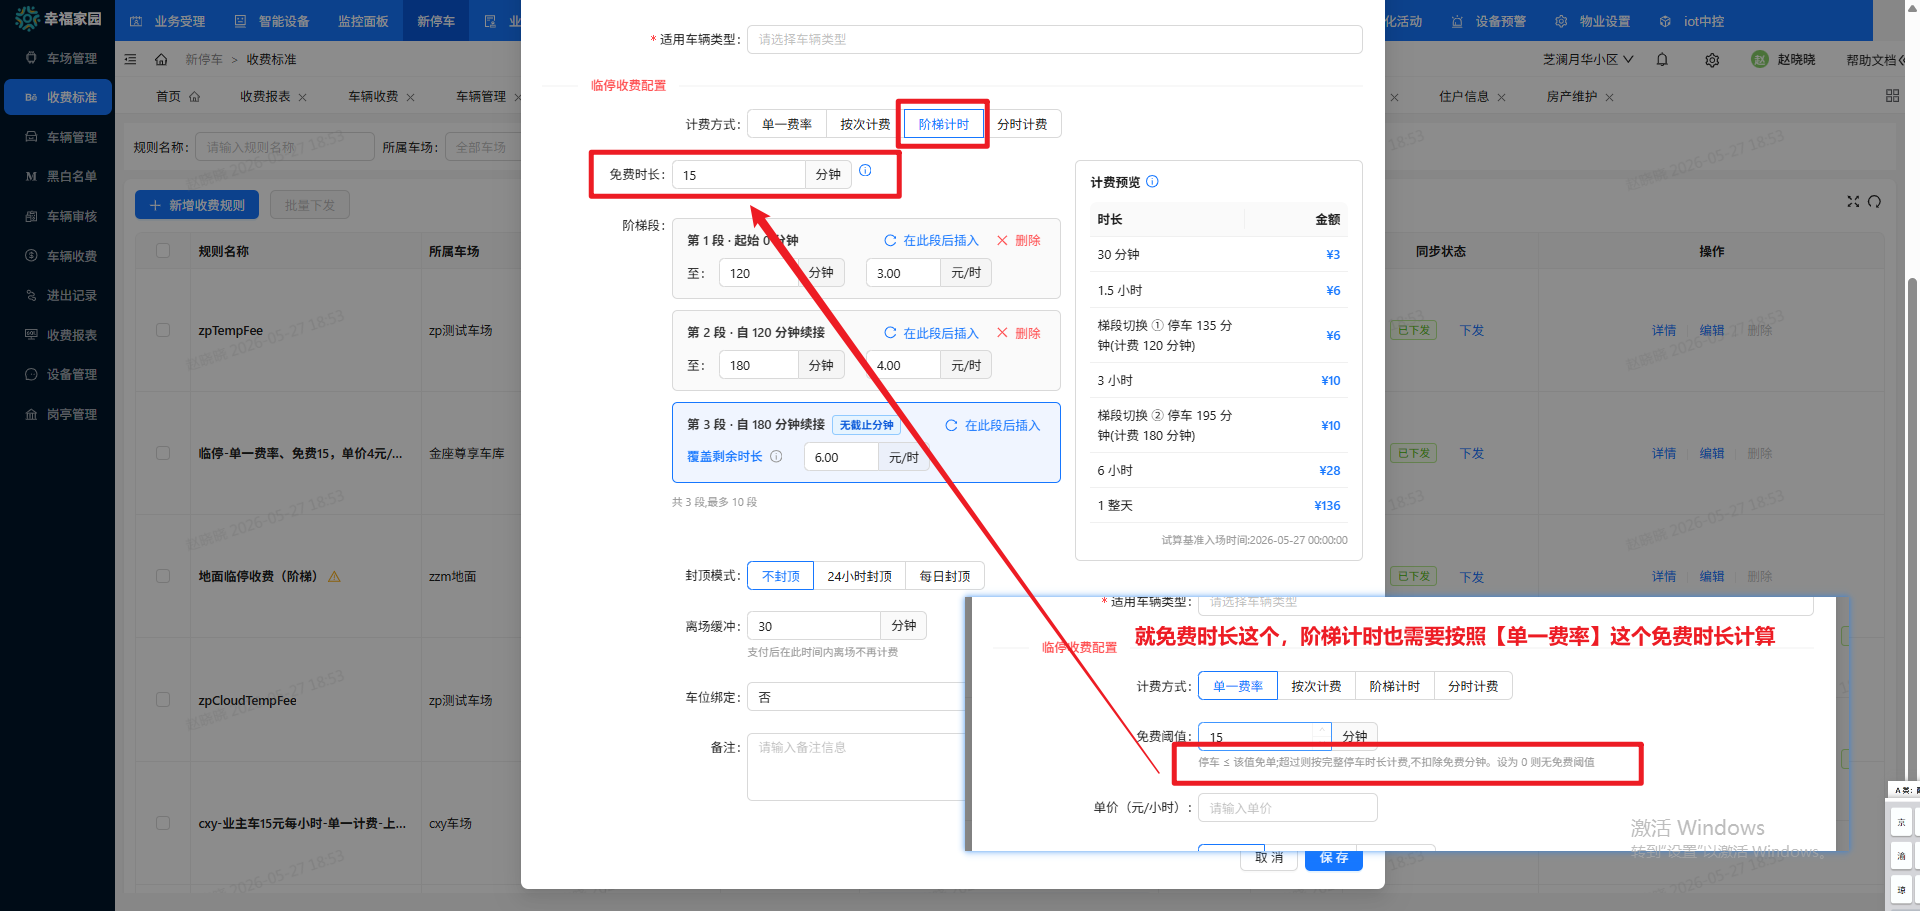Click warning icon on 地面临停收费（阶梯）
The width and height of the screenshot is (1920, 911).
[x=334, y=576]
